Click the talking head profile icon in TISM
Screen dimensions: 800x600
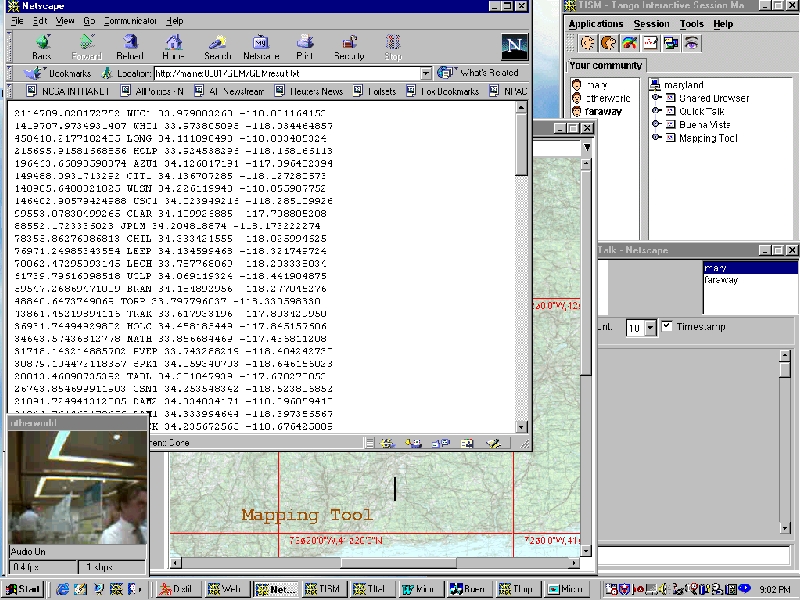608,43
